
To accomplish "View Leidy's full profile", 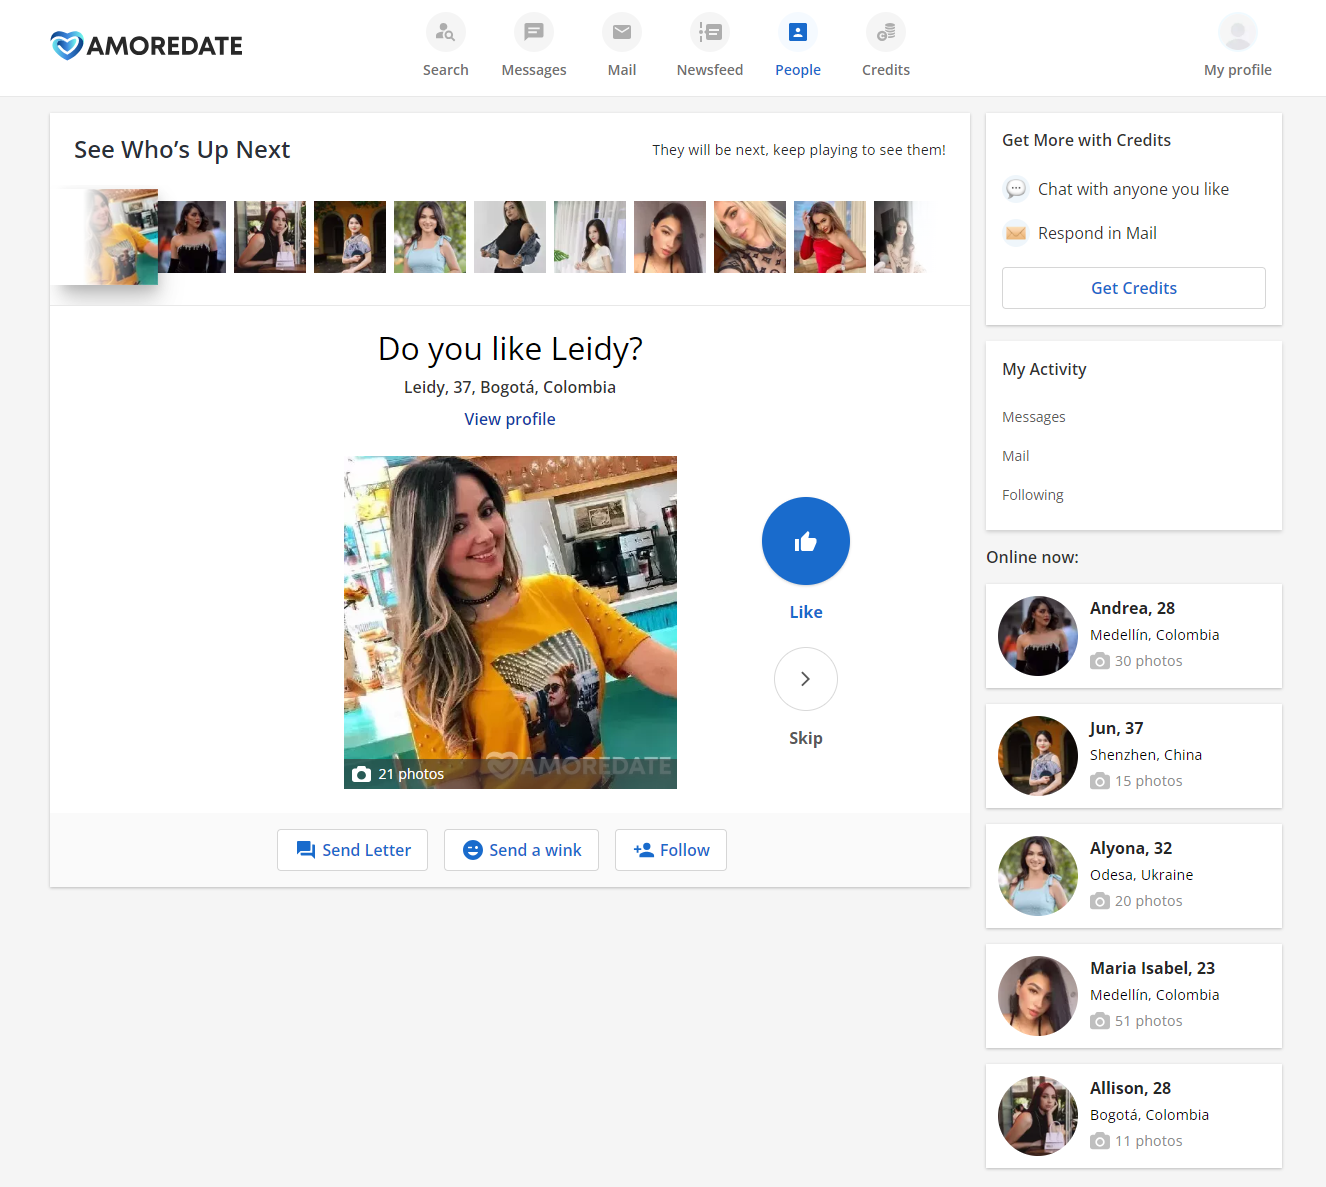I will click(509, 418).
